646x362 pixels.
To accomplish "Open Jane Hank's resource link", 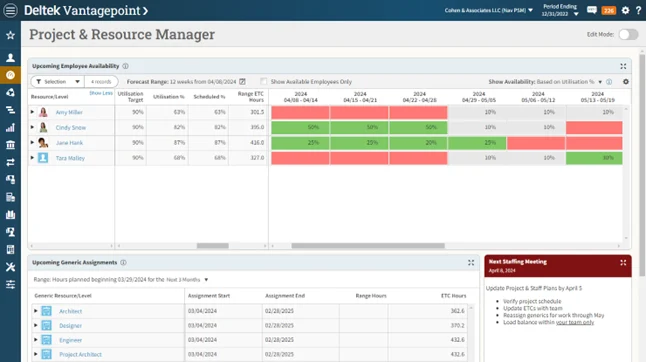I will coord(69,143).
